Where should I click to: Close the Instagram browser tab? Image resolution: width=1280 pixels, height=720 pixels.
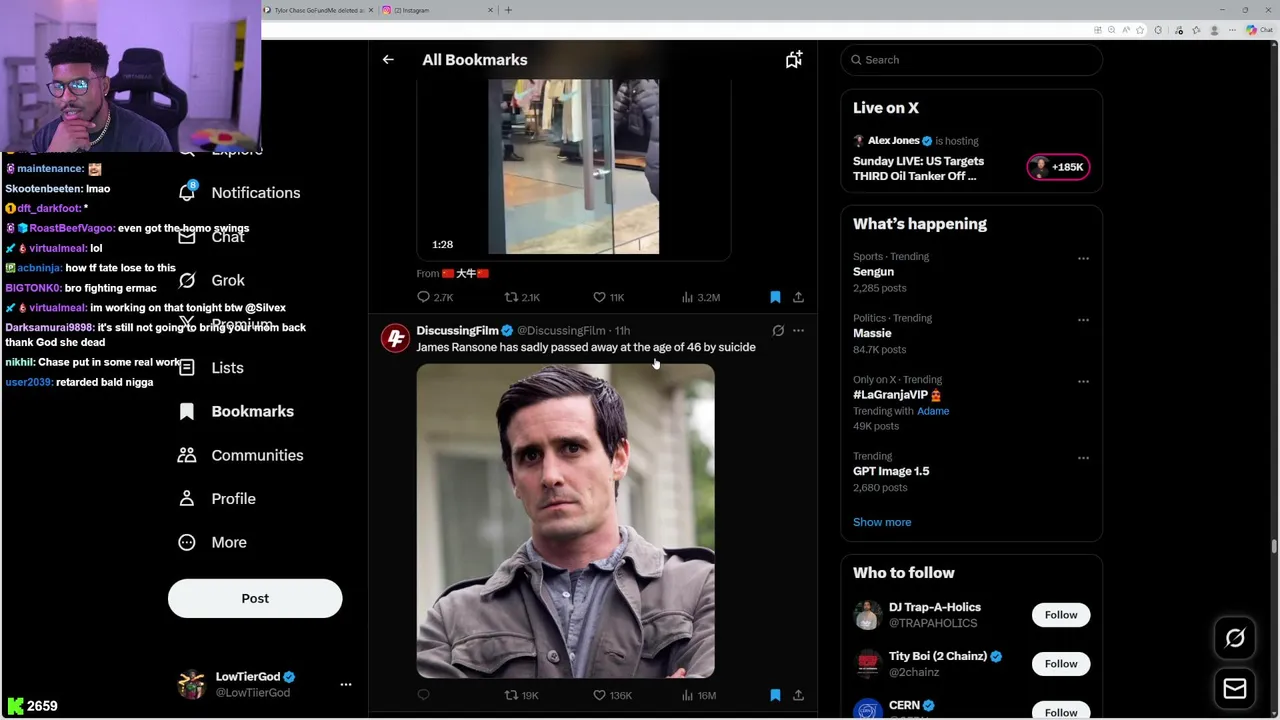(x=490, y=10)
